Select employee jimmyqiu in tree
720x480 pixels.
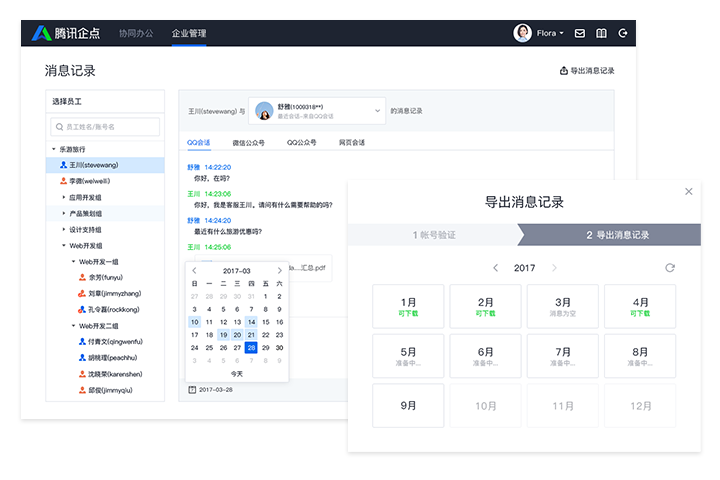(106, 390)
